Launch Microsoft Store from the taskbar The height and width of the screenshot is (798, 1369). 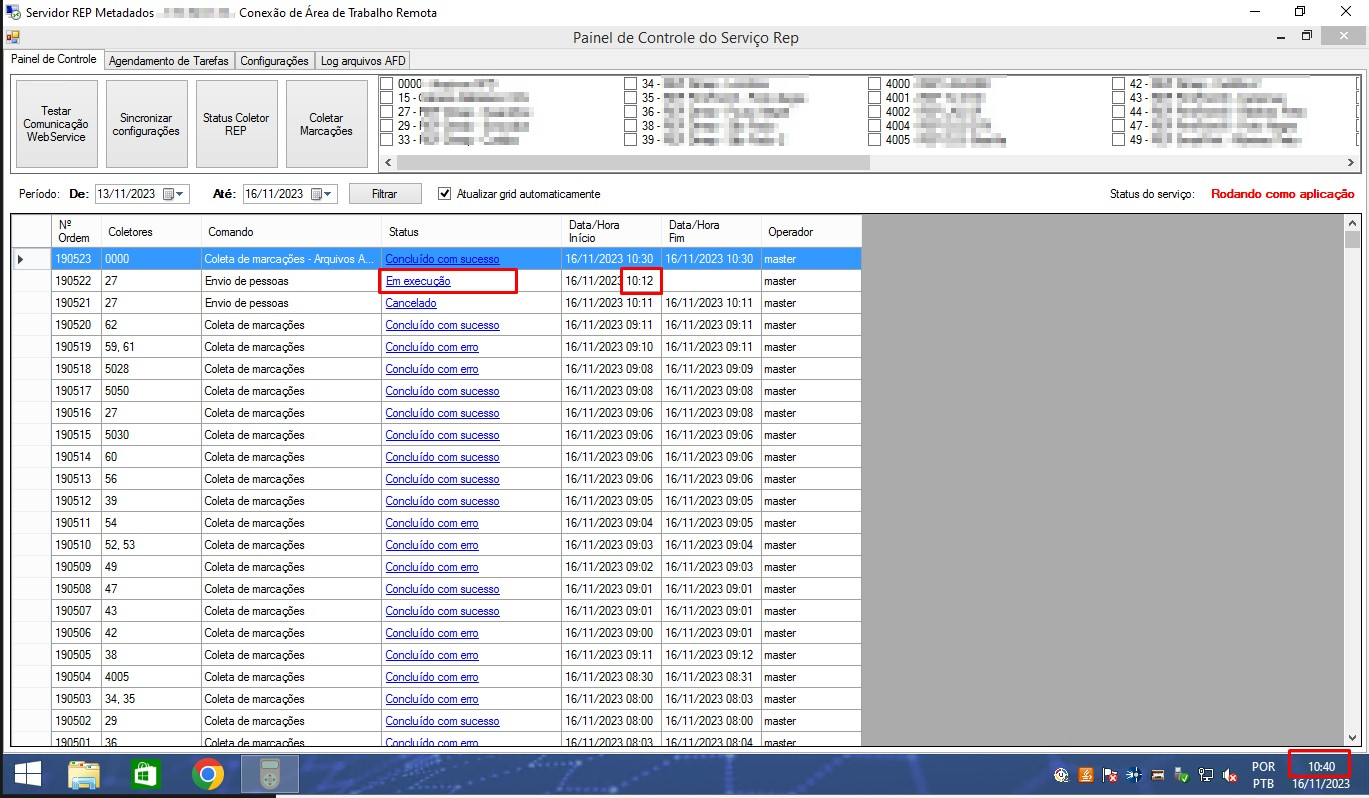click(146, 774)
